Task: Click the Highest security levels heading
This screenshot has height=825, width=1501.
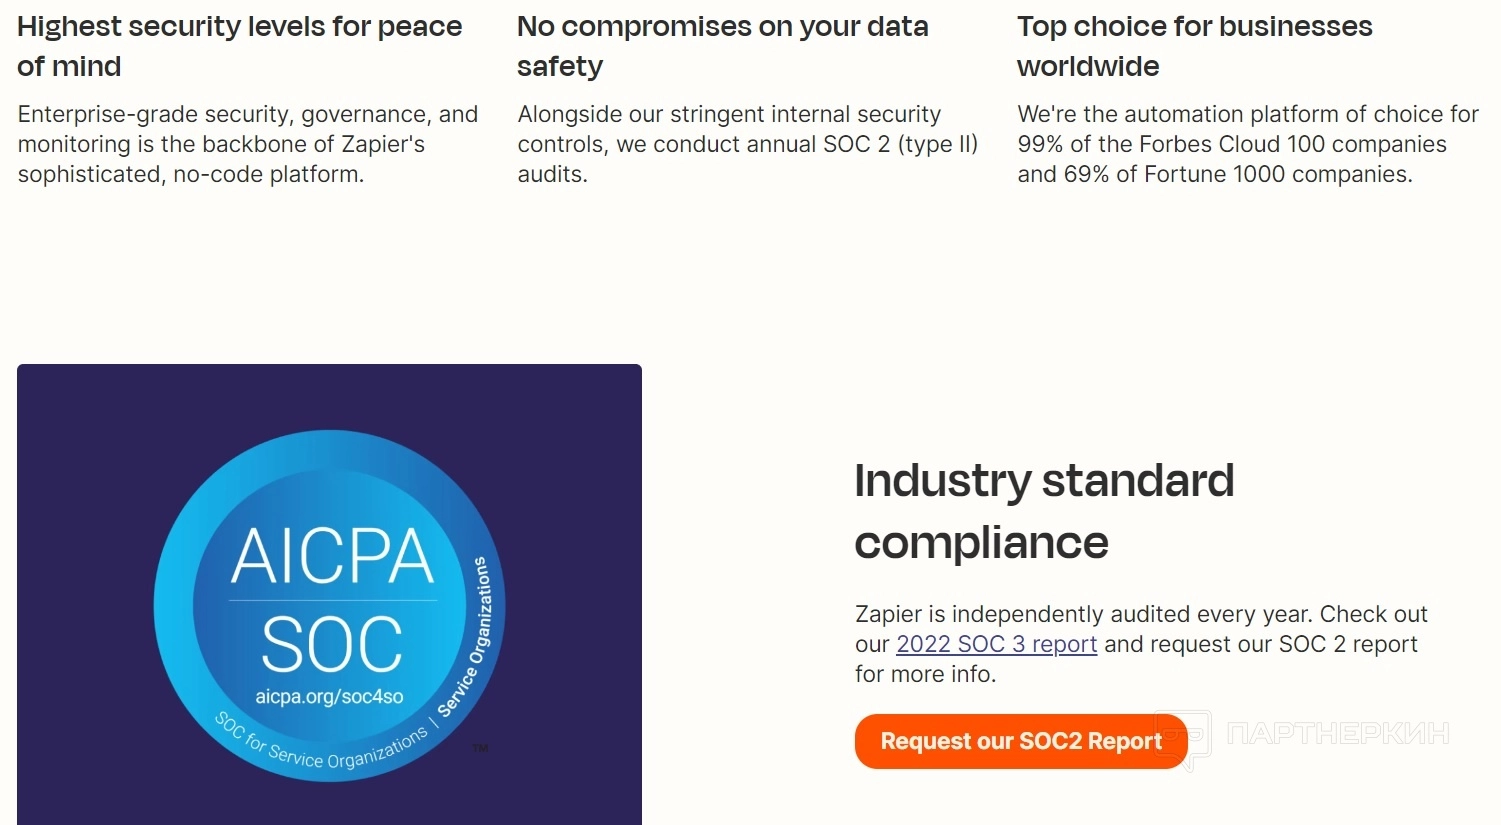Action: pyautogui.click(x=239, y=46)
